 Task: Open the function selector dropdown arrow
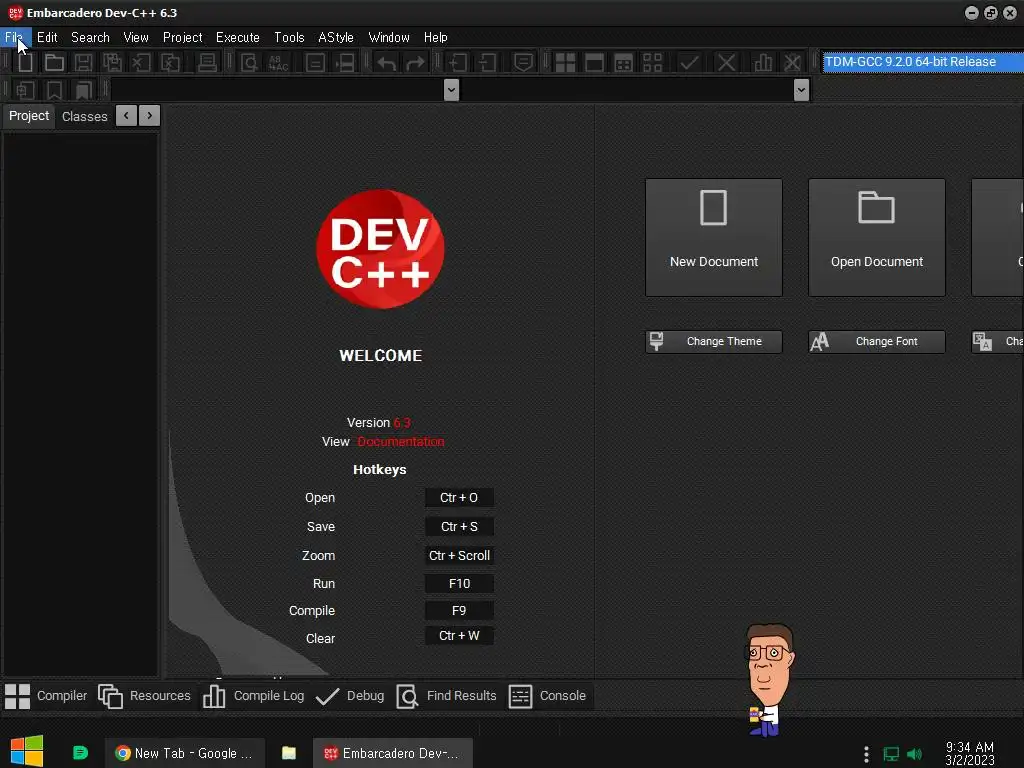[x=801, y=90]
